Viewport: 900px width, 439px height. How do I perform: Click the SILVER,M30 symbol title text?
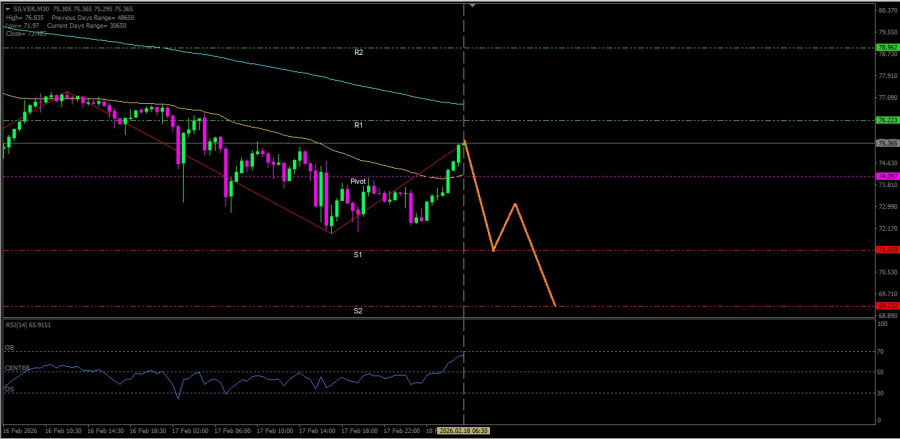coord(30,10)
